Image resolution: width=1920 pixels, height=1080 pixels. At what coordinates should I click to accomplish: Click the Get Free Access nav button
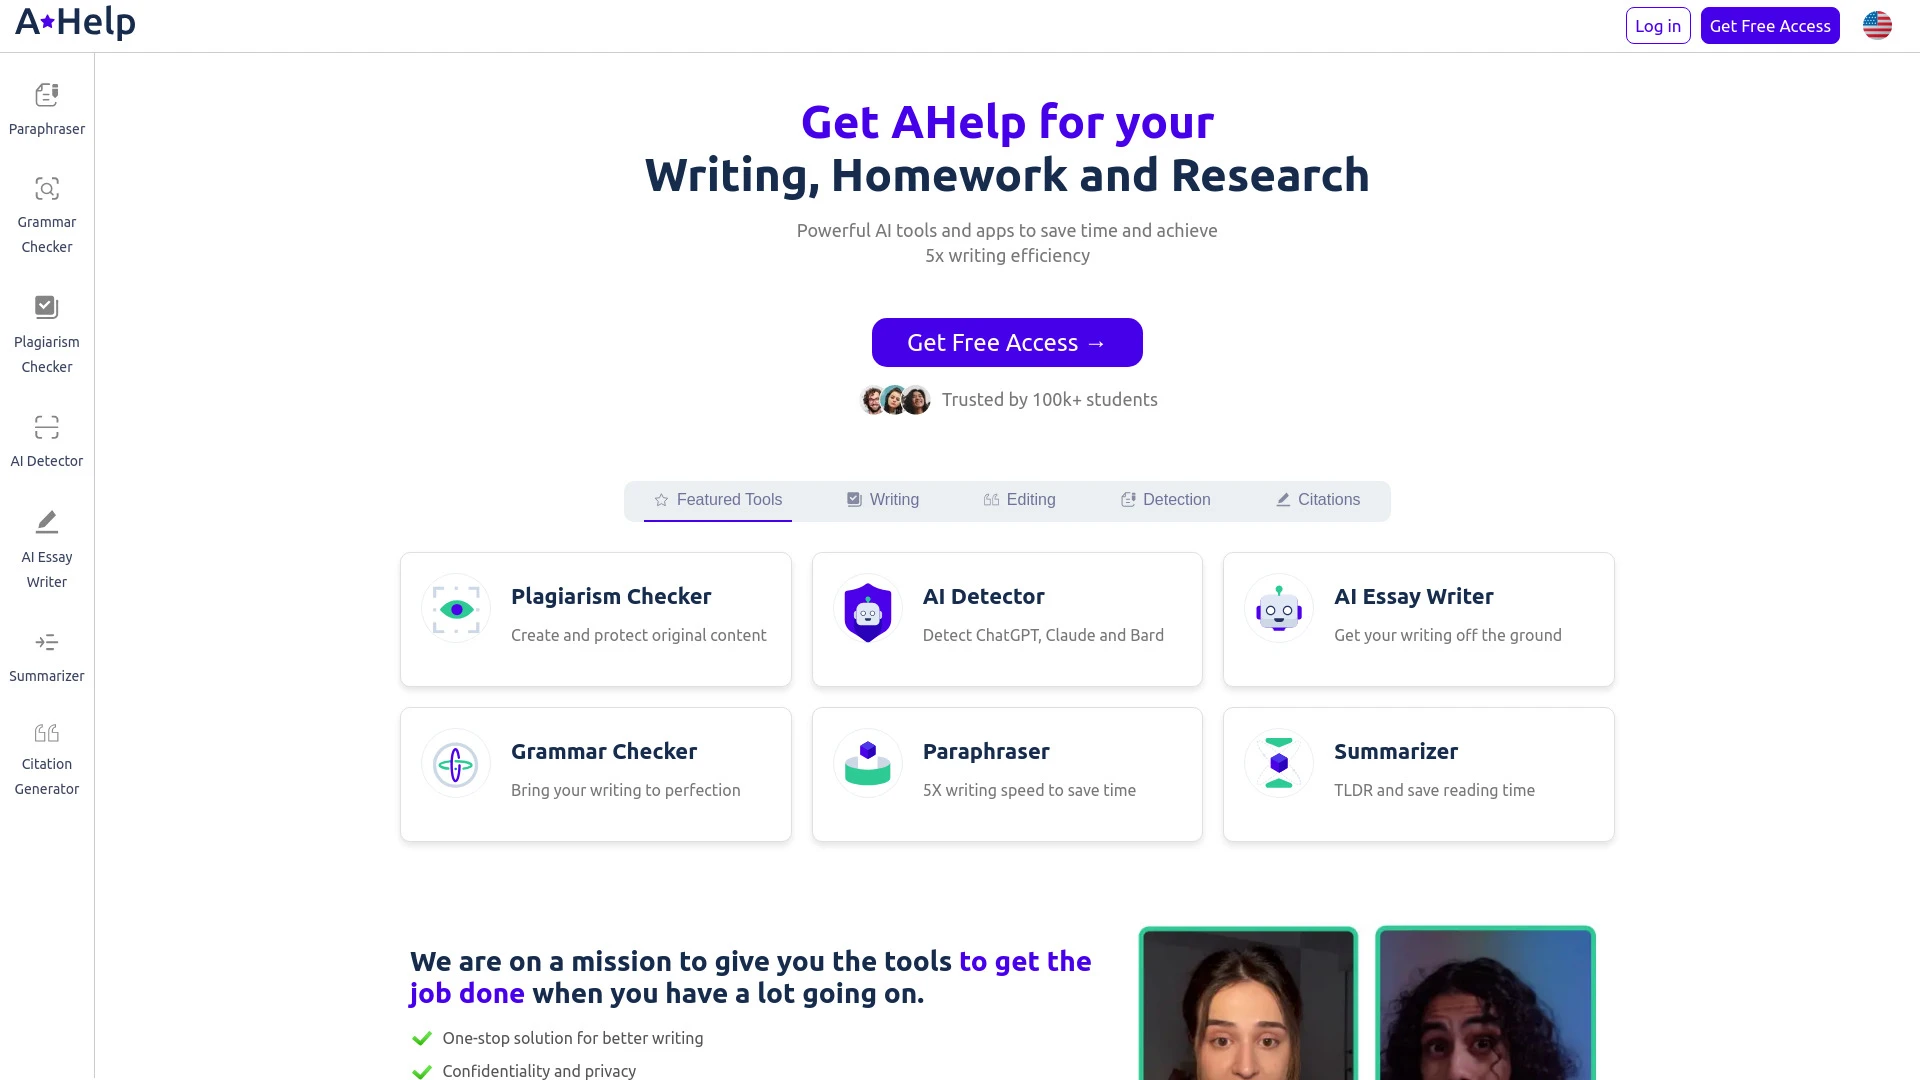(x=1770, y=25)
